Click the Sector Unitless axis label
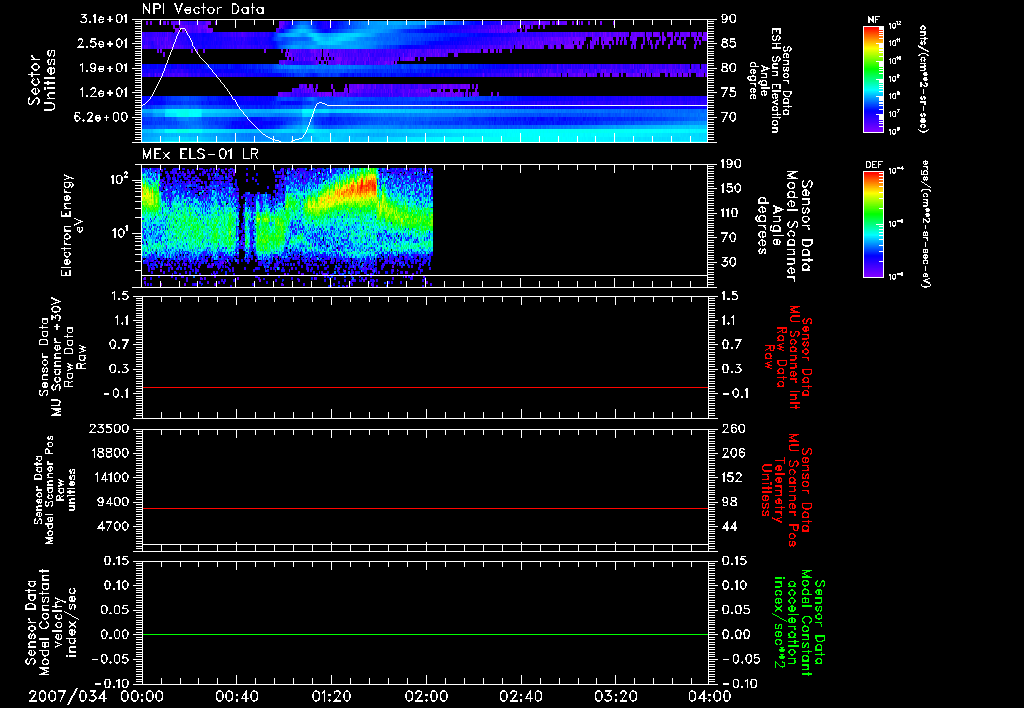 coord(42,80)
